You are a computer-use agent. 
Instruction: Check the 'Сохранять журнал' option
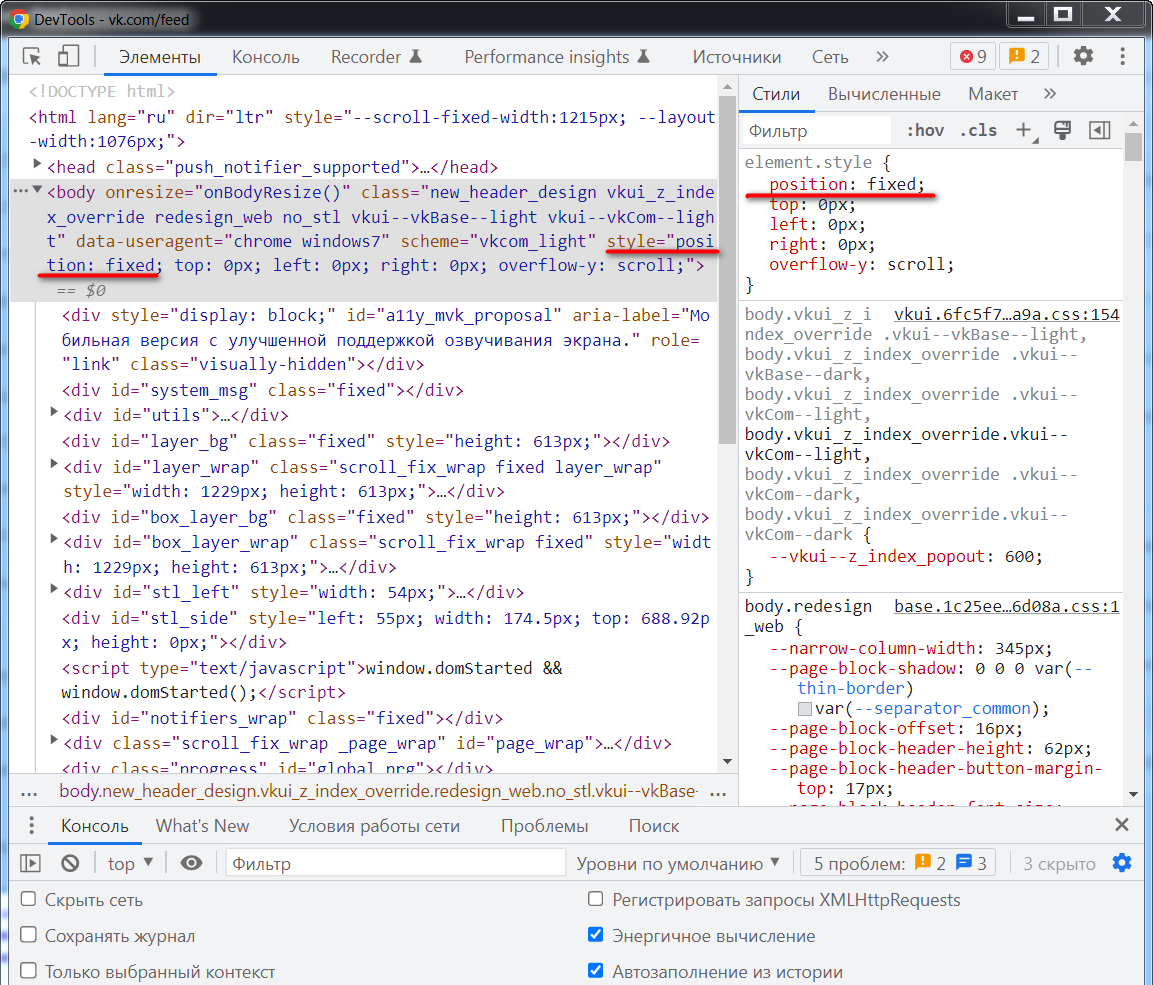[29, 936]
